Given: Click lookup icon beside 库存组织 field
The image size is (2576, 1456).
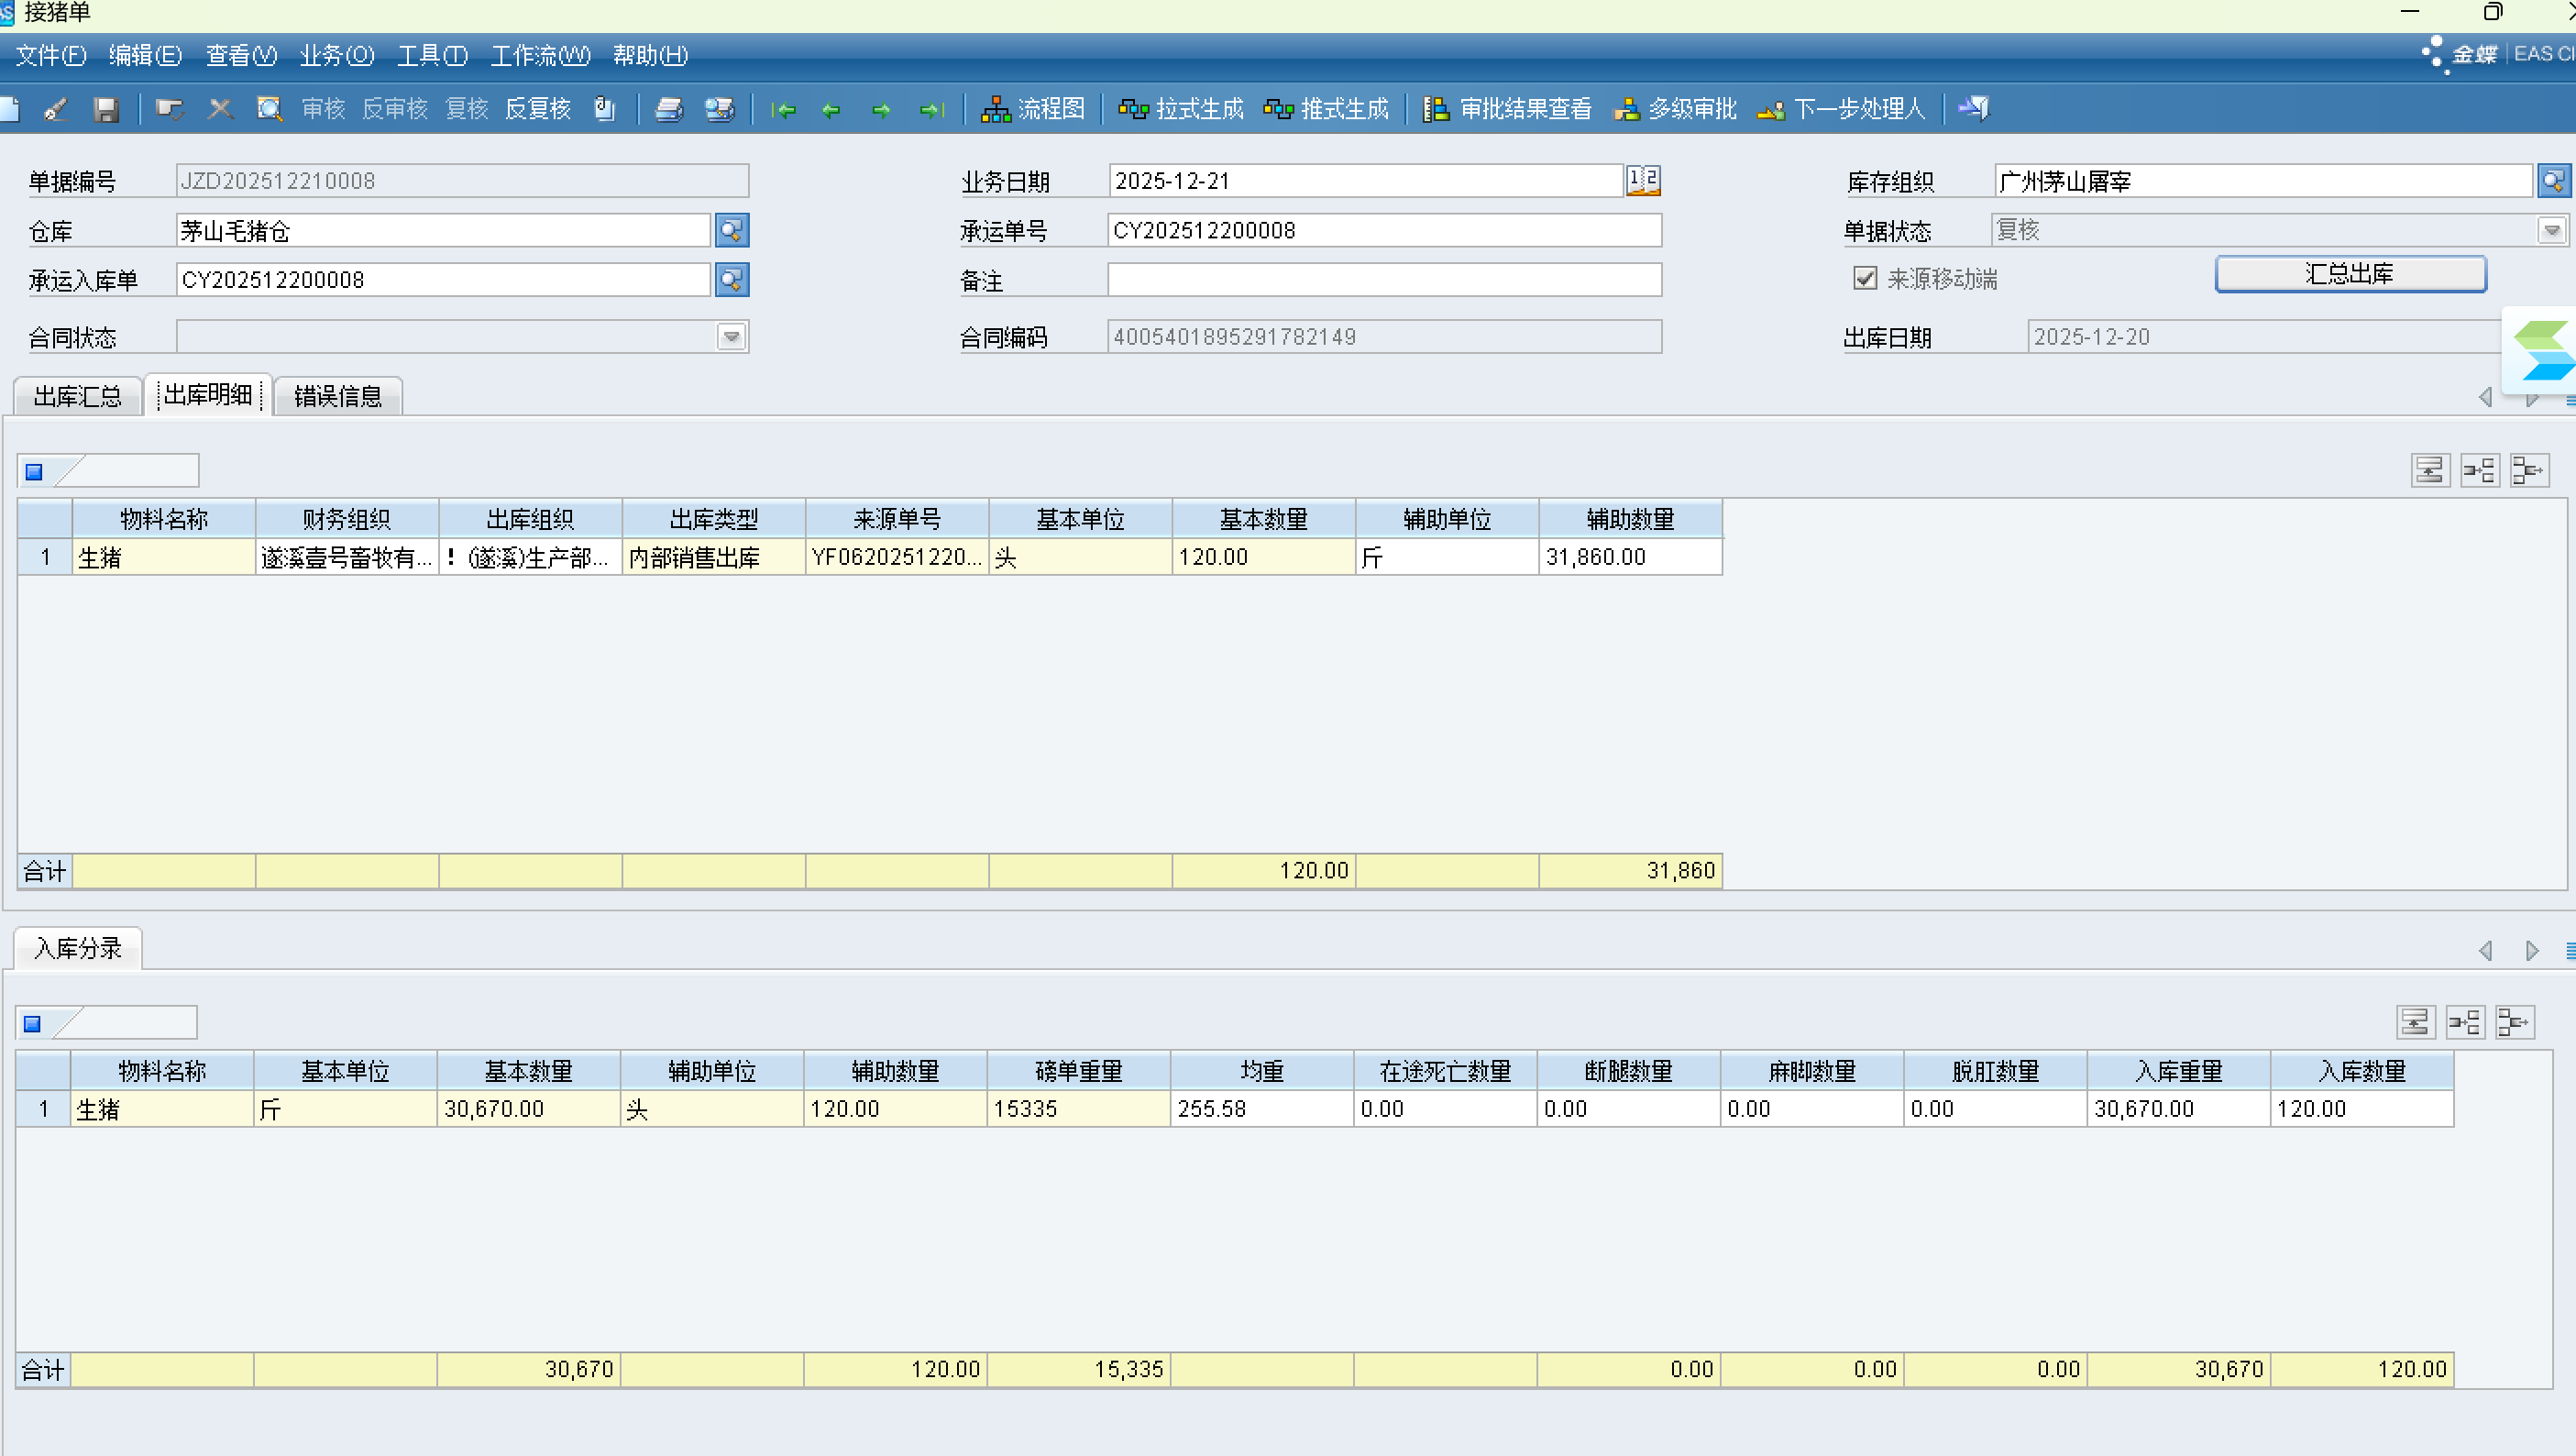Looking at the screenshot, I should [x=2553, y=181].
